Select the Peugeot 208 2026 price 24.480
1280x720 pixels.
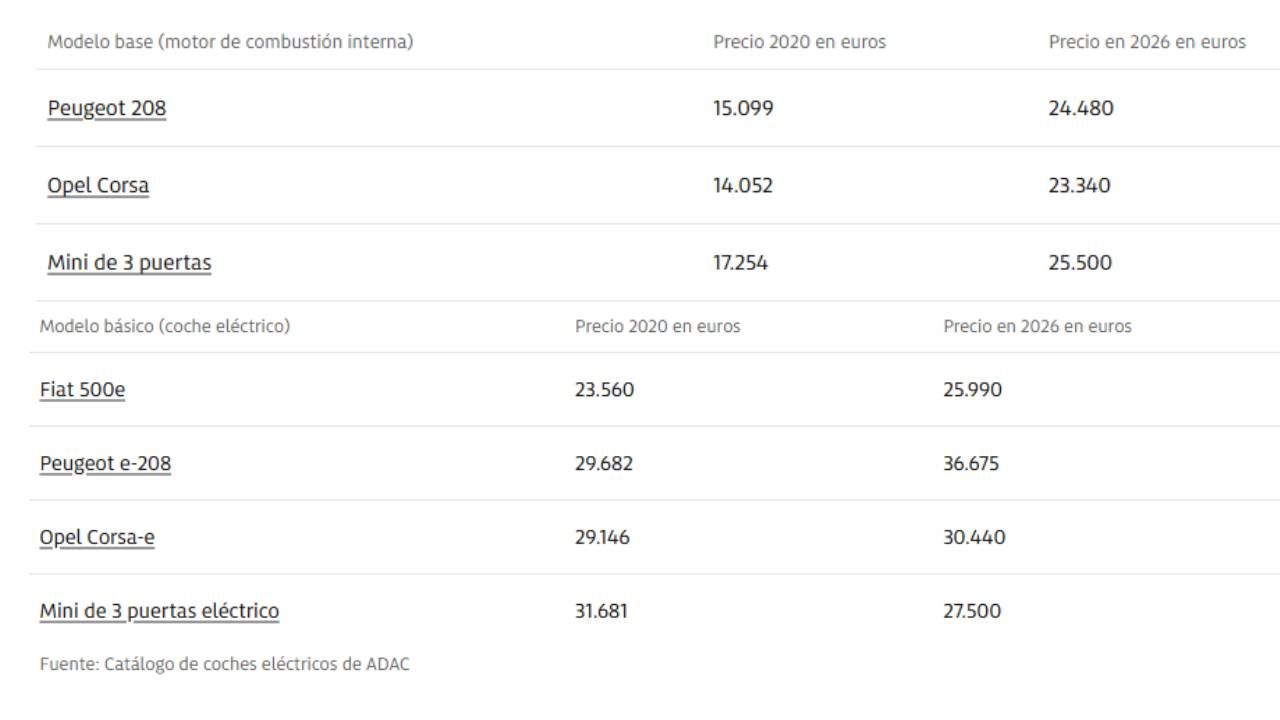(1081, 108)
